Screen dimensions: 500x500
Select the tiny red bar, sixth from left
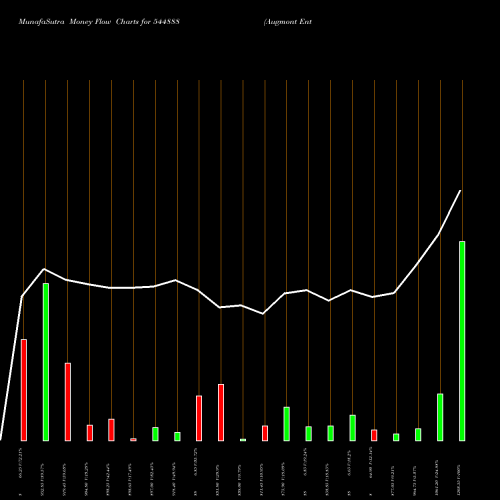[x=133, y=440]
